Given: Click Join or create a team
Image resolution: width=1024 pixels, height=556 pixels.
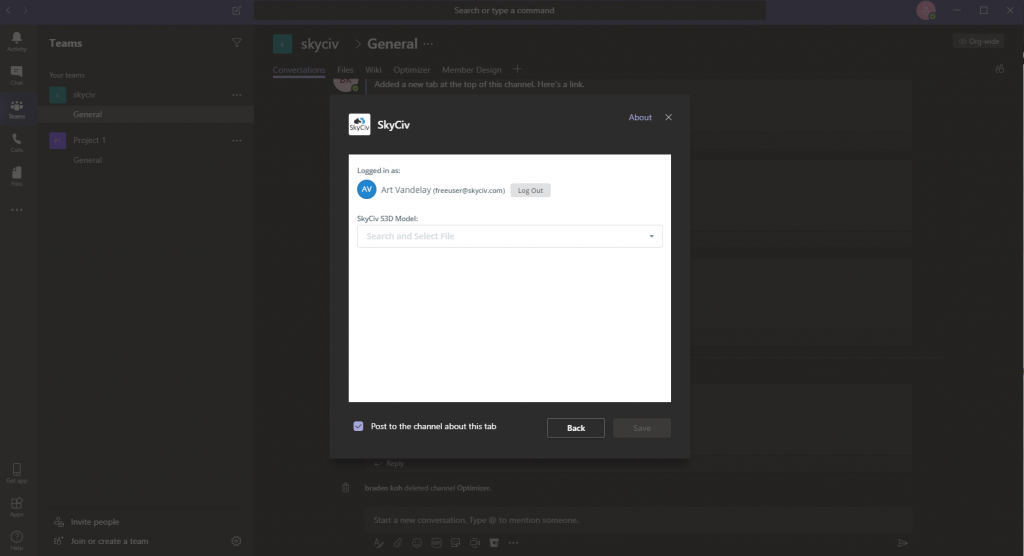Looking at the screenshot, I should coord(109,541).
